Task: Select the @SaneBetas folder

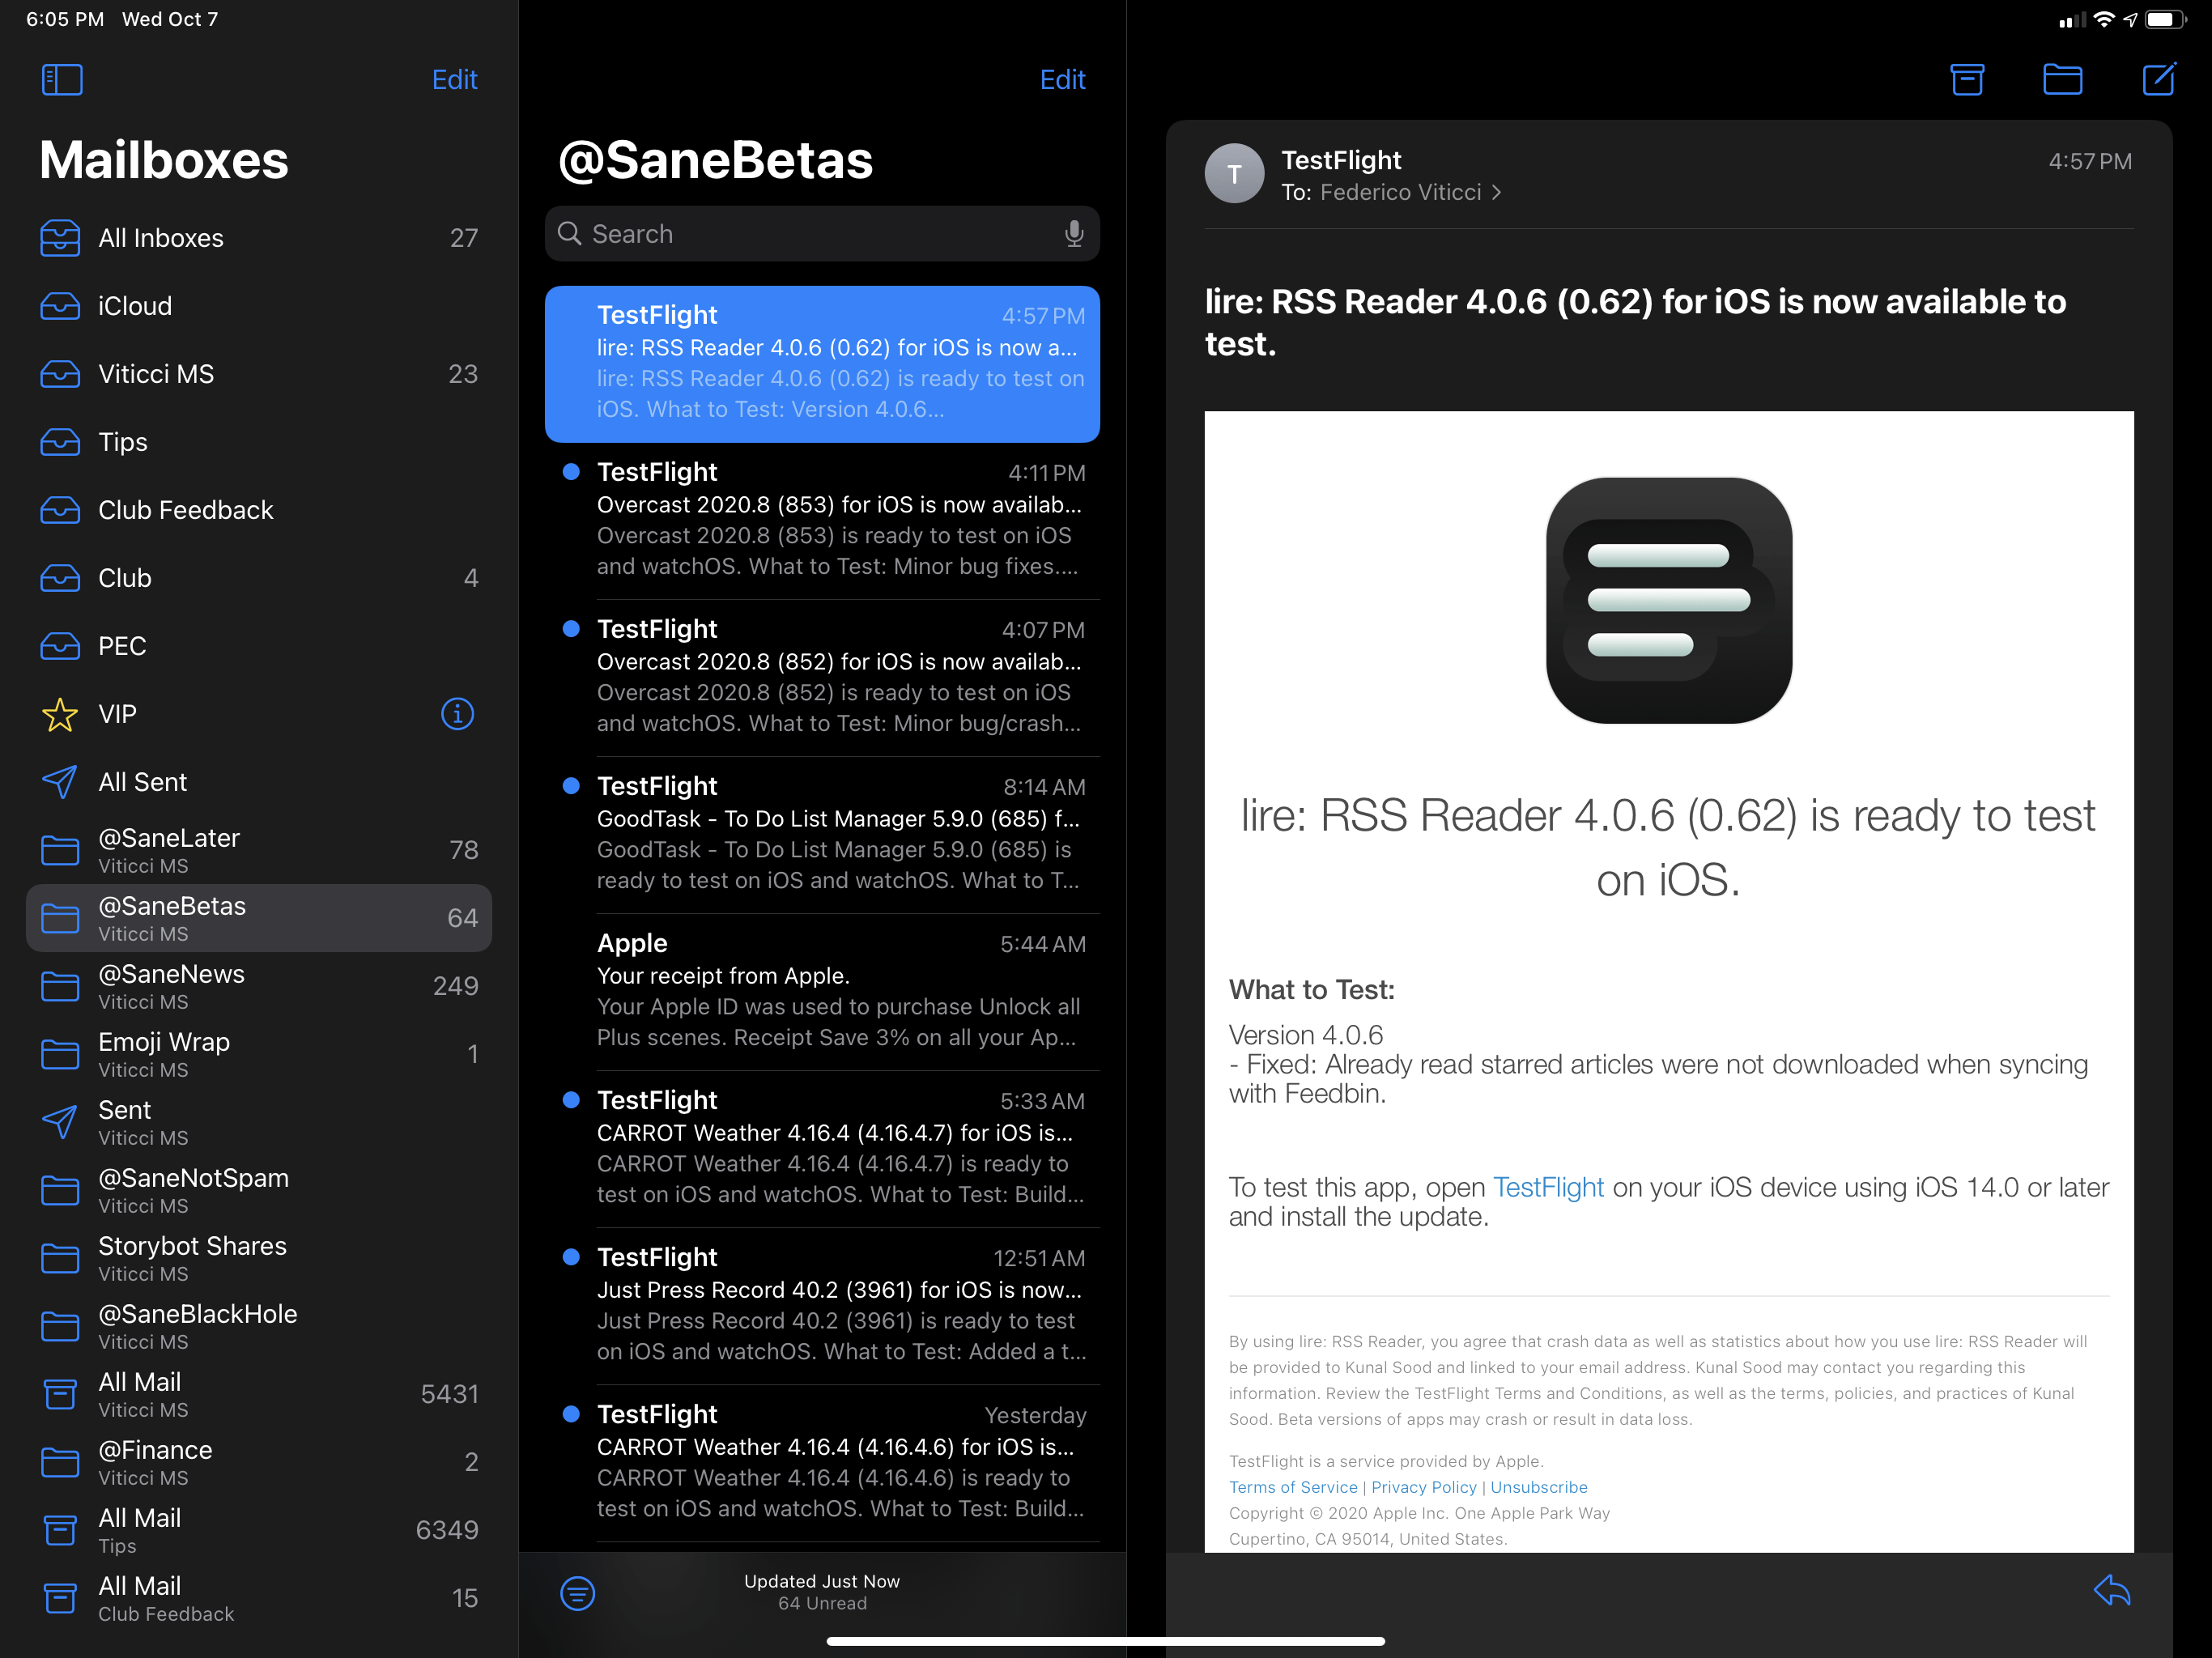Action: tap(259, 918)
